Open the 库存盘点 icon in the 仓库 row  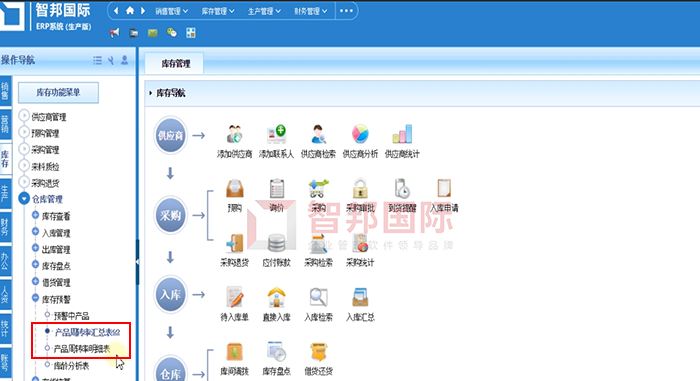click(x=276, y=352)
